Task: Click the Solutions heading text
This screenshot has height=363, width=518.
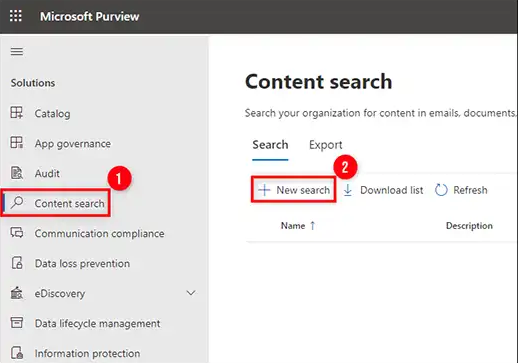Action: [33, 83]
